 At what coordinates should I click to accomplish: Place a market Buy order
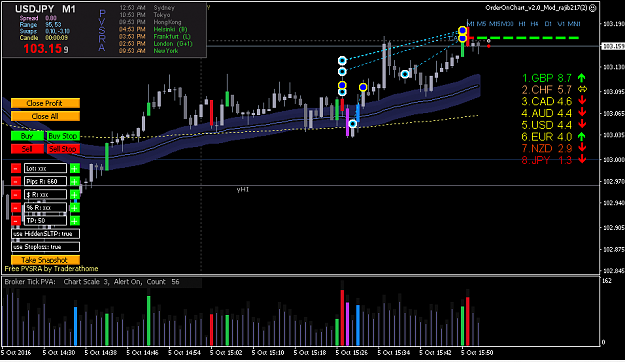point(27,136)
